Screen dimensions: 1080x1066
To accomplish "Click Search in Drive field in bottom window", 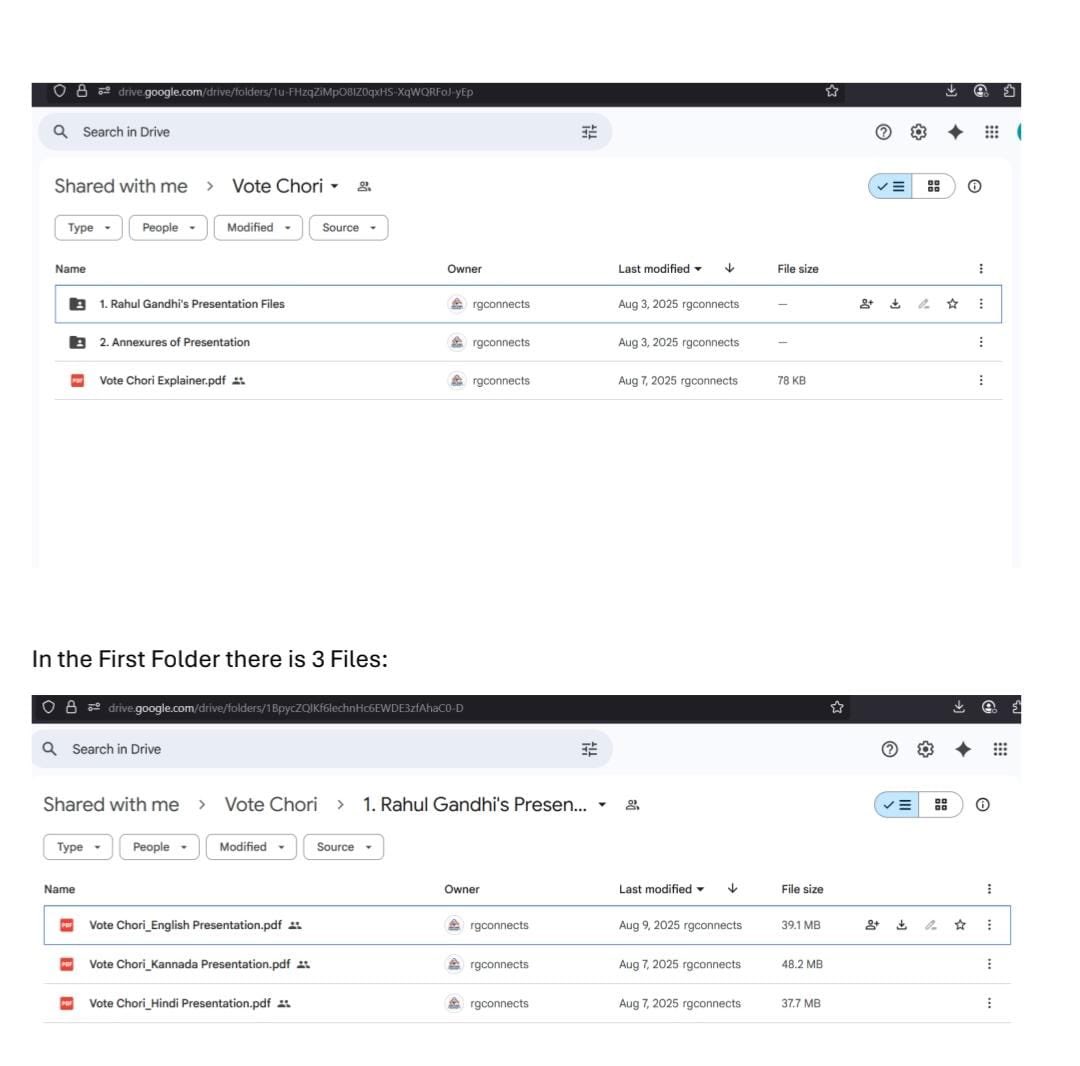I will tap(322, 749).
